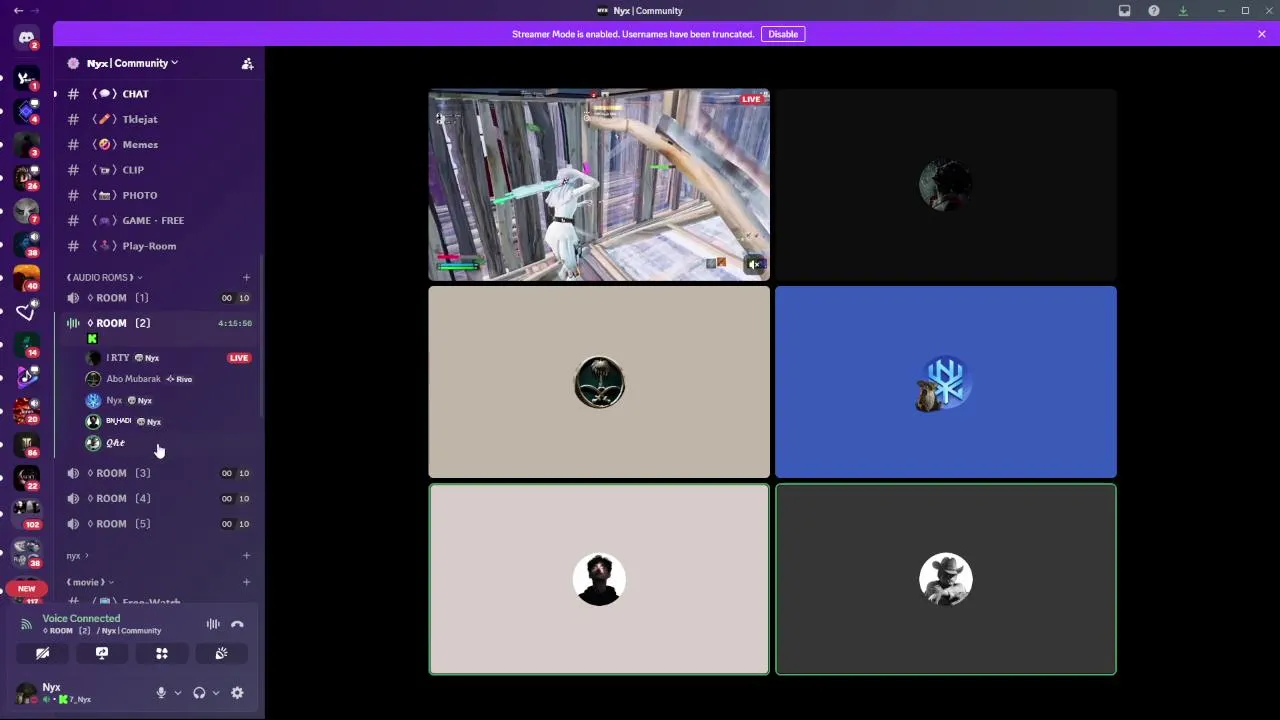Share your screen from voice panel

click(x=102, y=653)
